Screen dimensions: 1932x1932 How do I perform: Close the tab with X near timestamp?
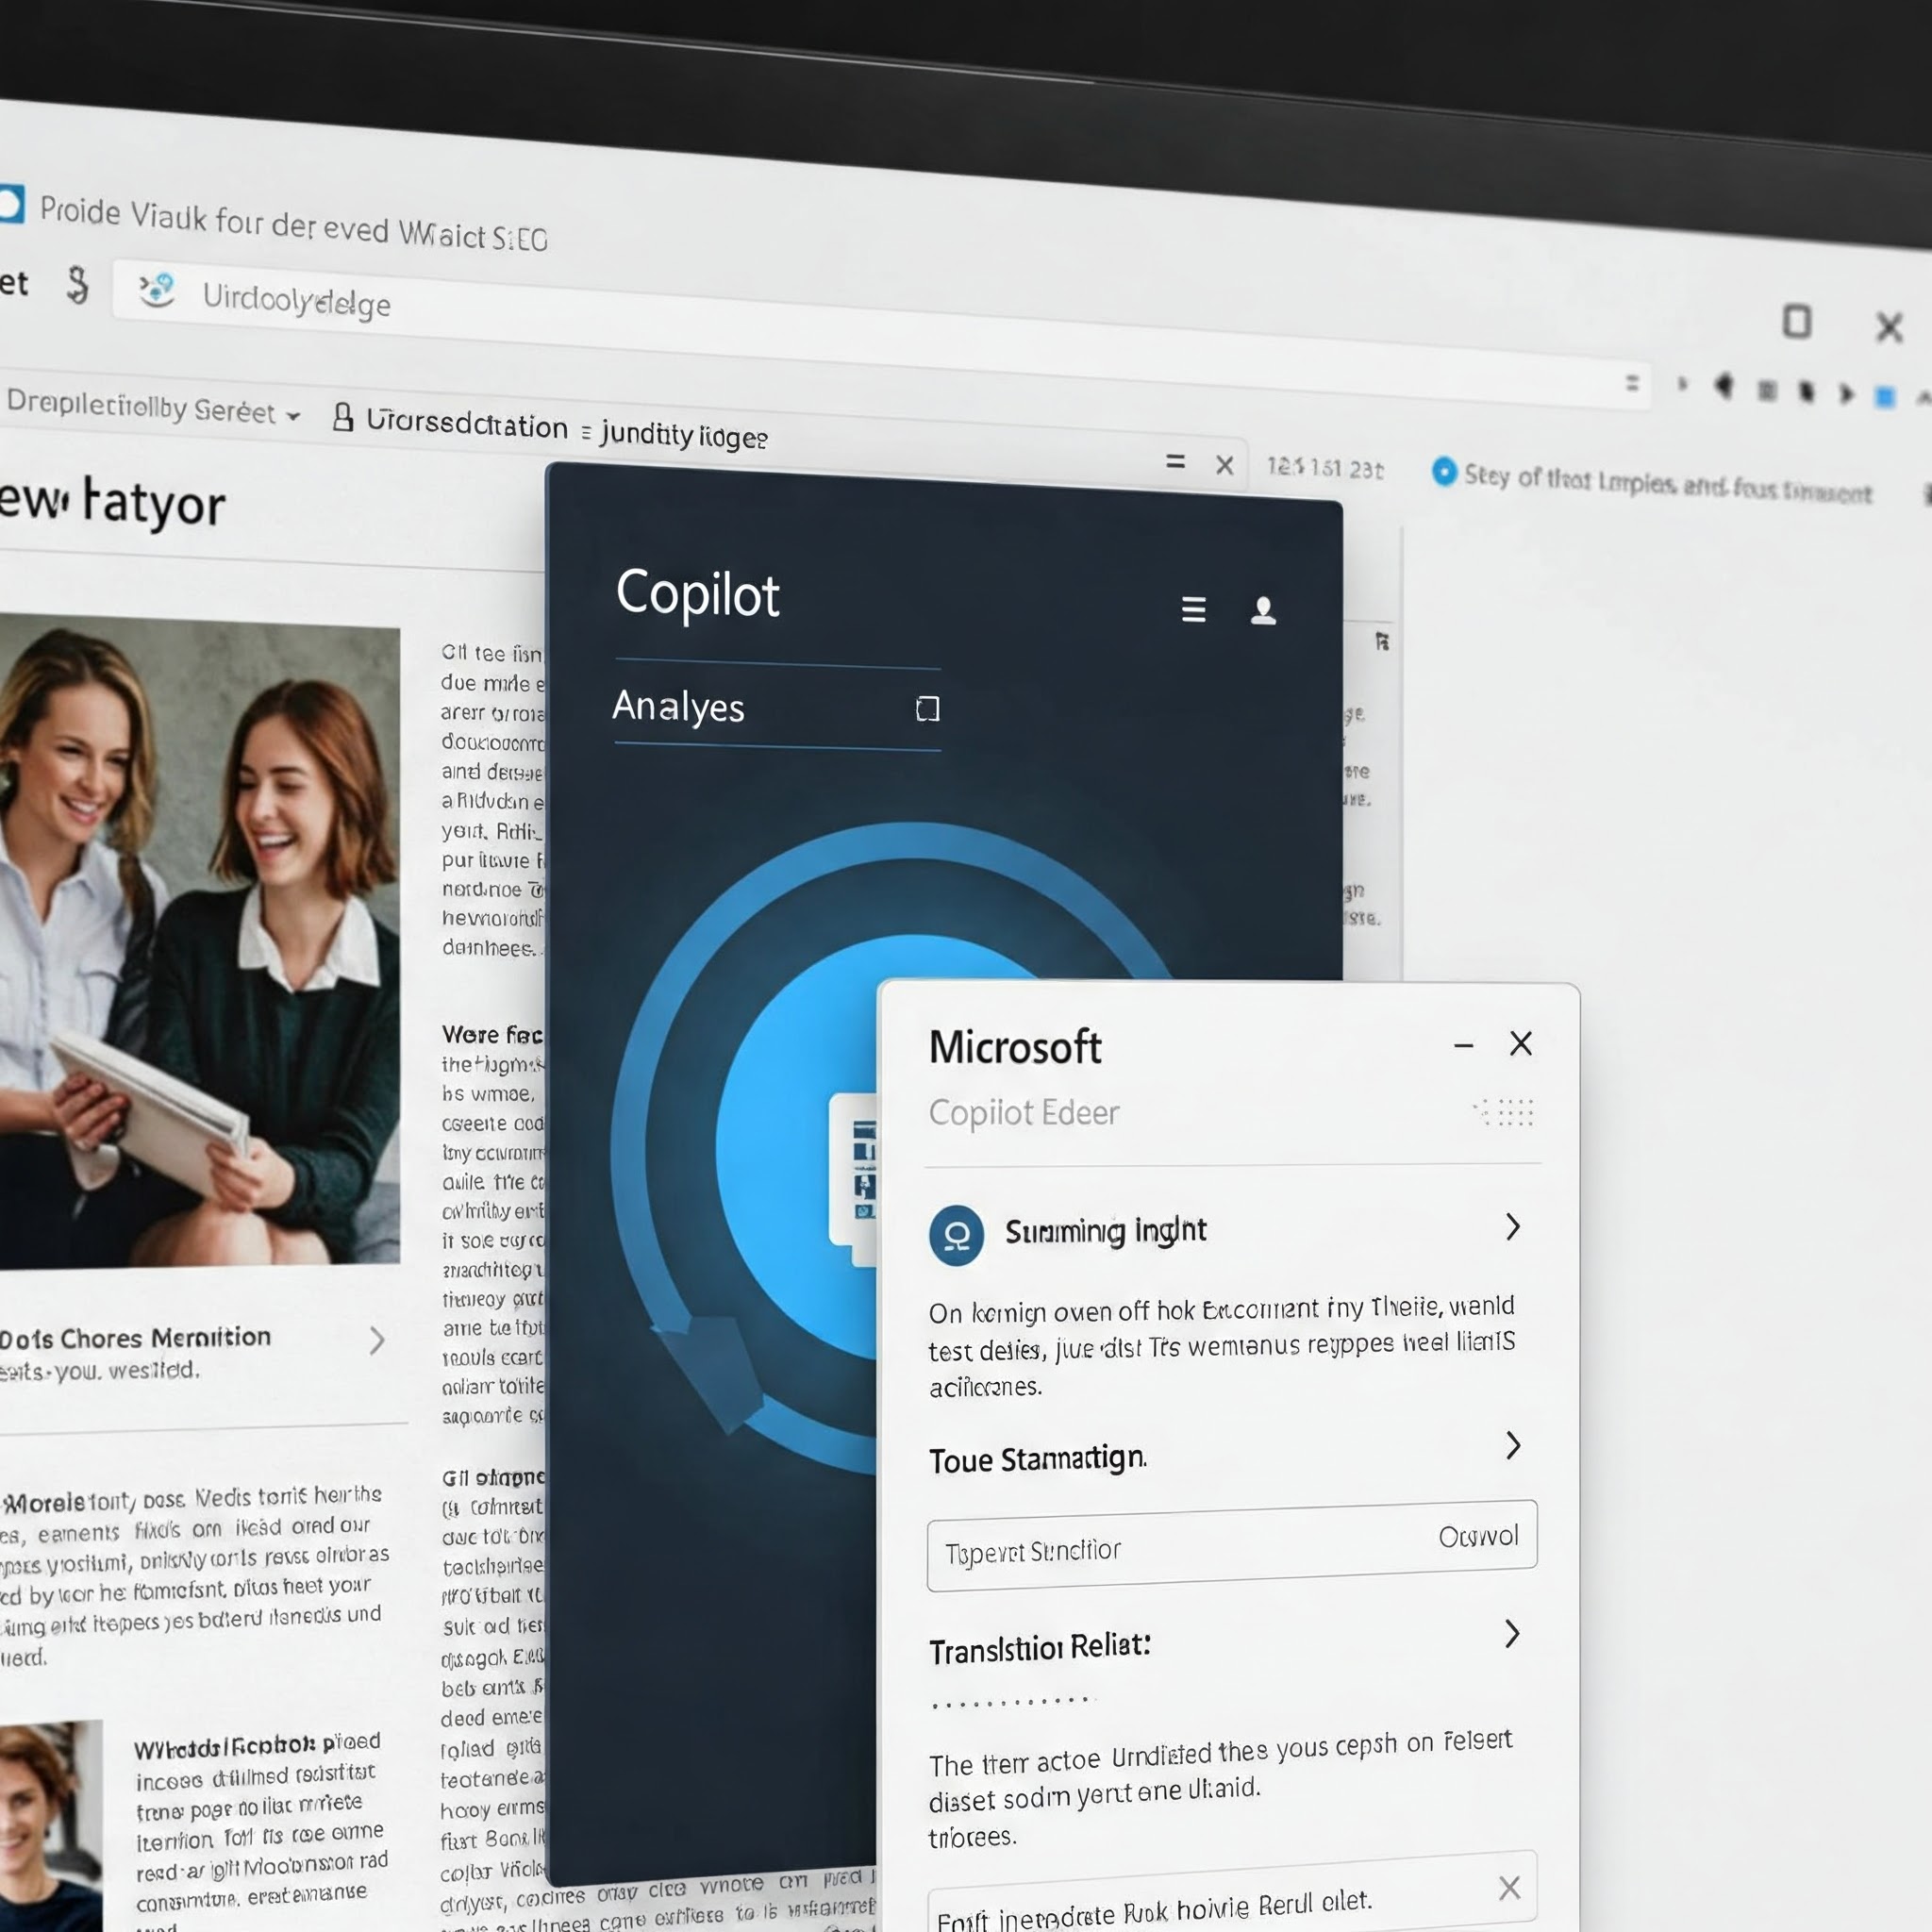click(1224, 465)
